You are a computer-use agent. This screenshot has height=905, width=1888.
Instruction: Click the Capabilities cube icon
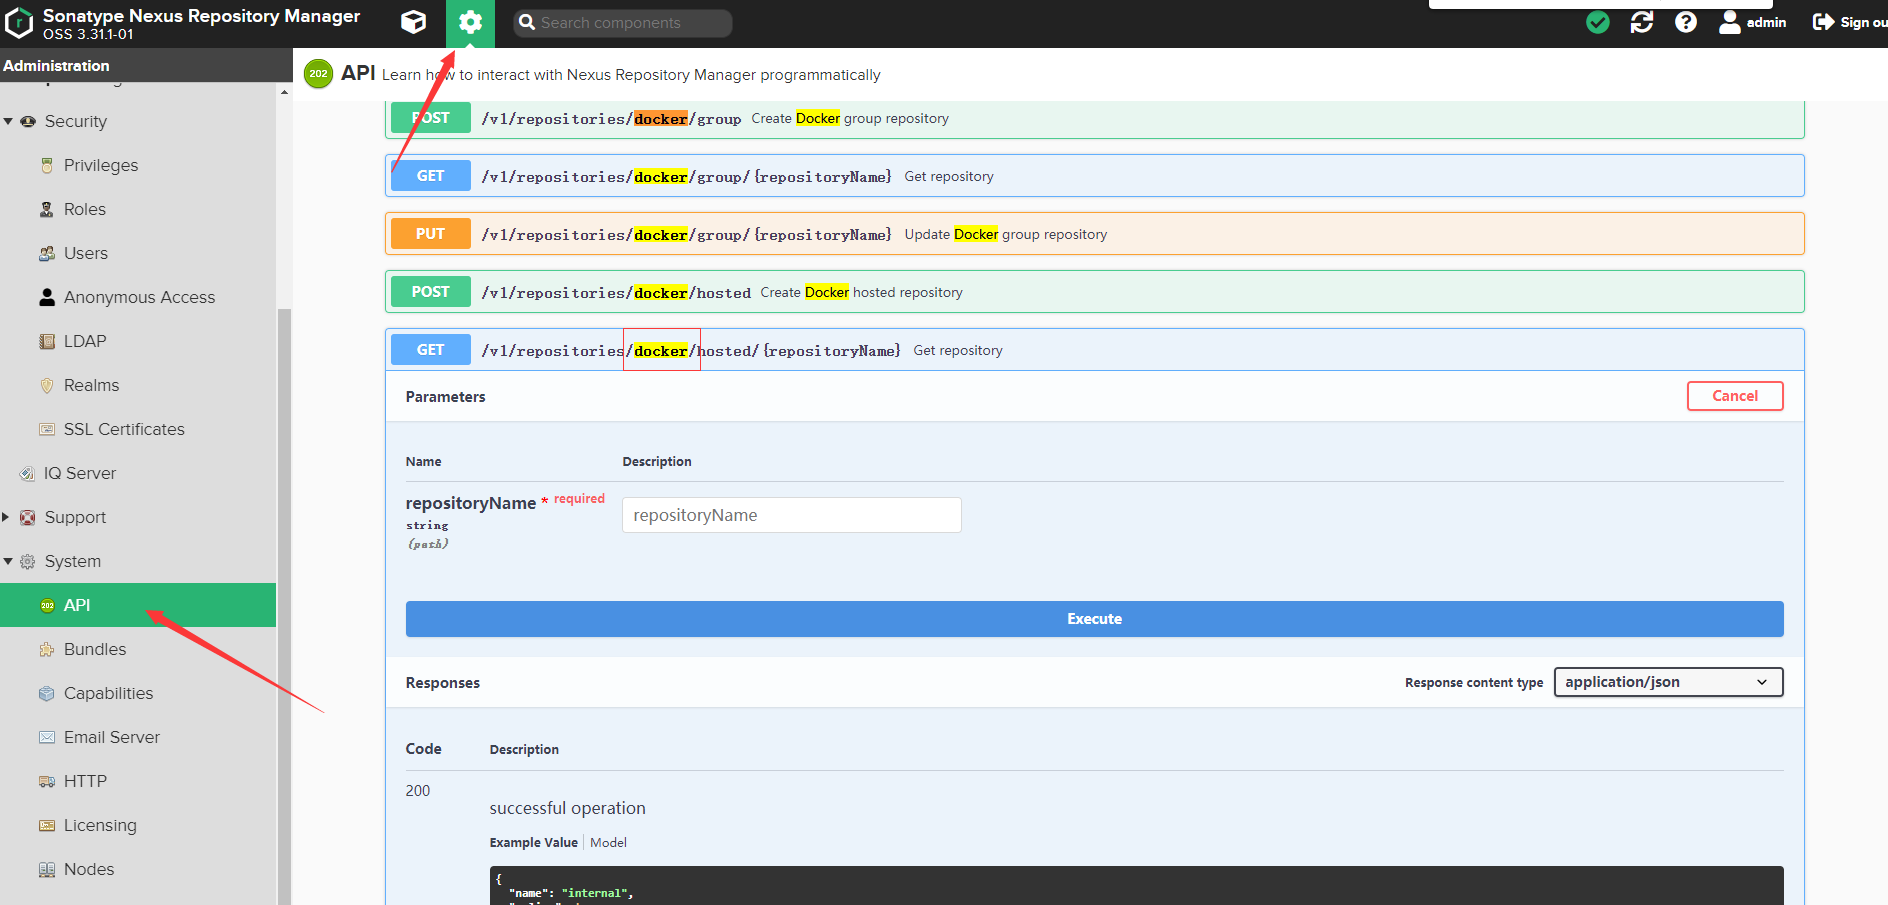pos(47,693)
